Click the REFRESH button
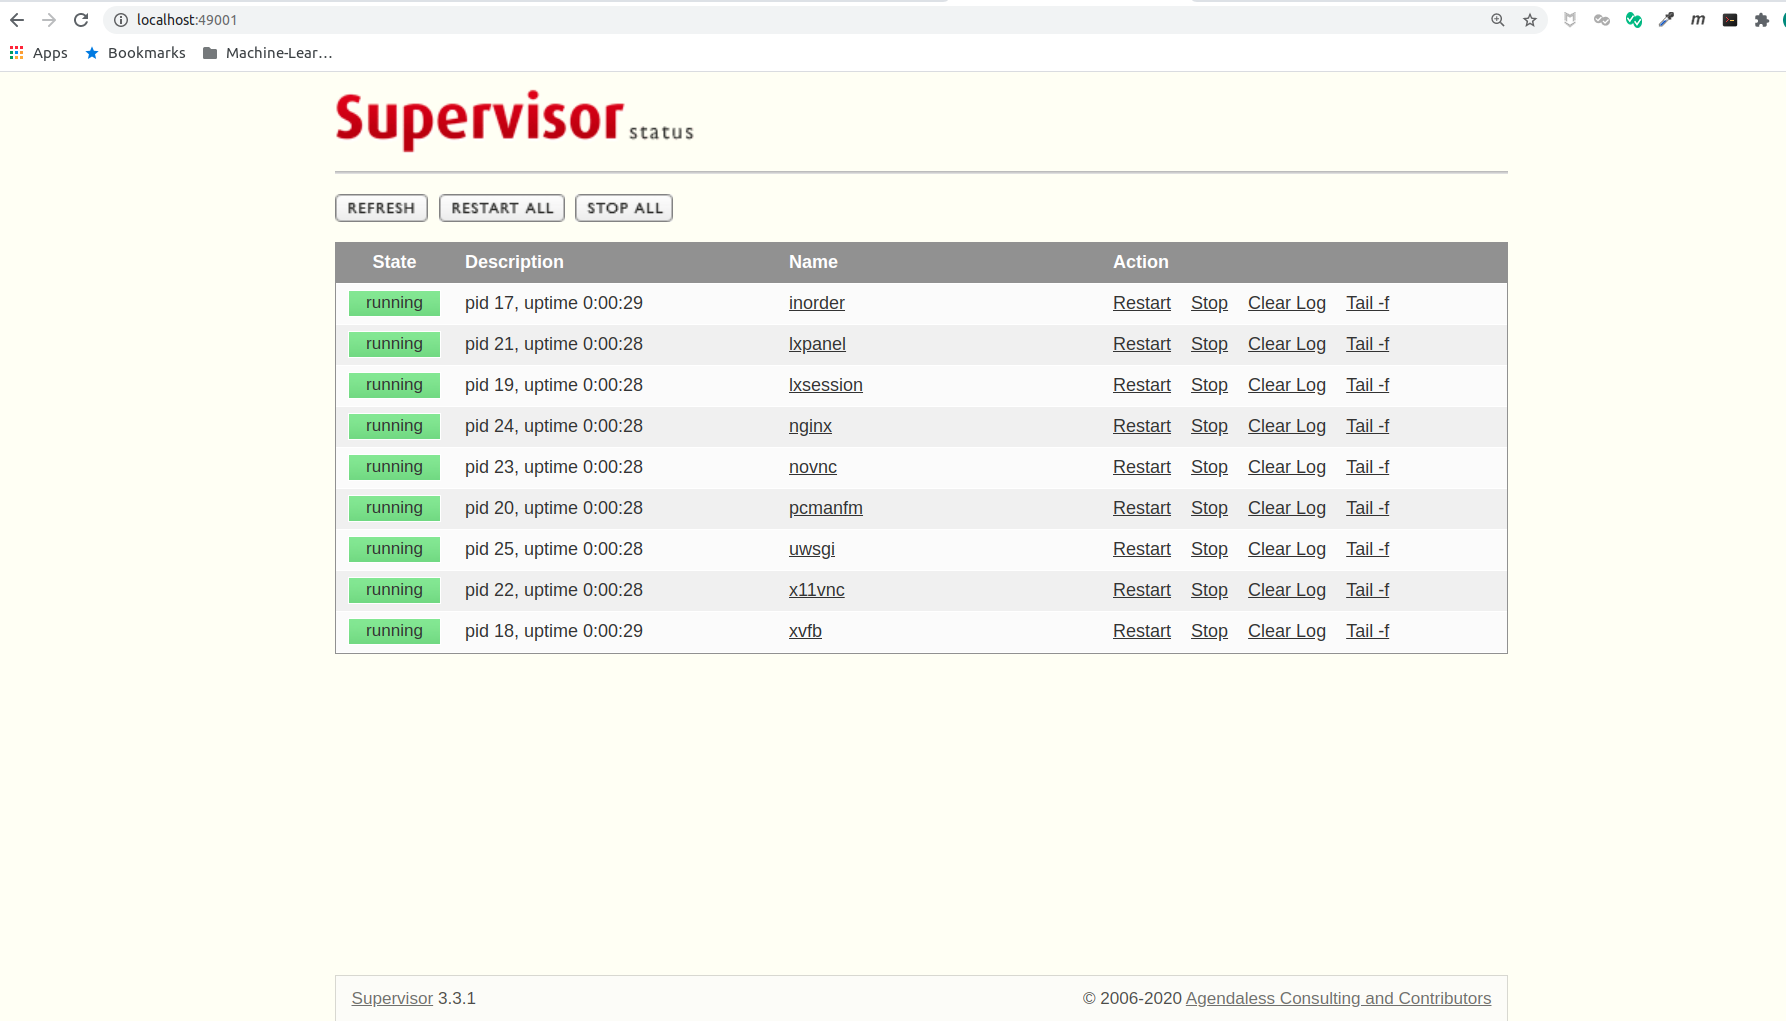This screenshot has width=1786, height=1021. click(x=381, y=208)
